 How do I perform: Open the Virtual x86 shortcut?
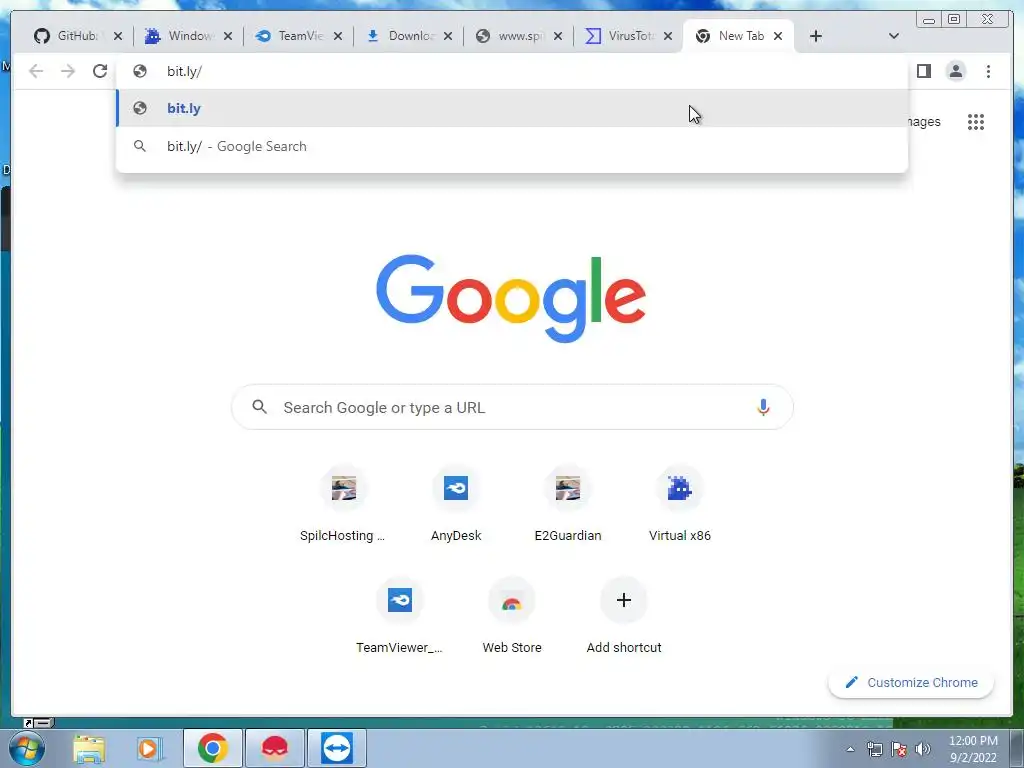coord(679,505)
